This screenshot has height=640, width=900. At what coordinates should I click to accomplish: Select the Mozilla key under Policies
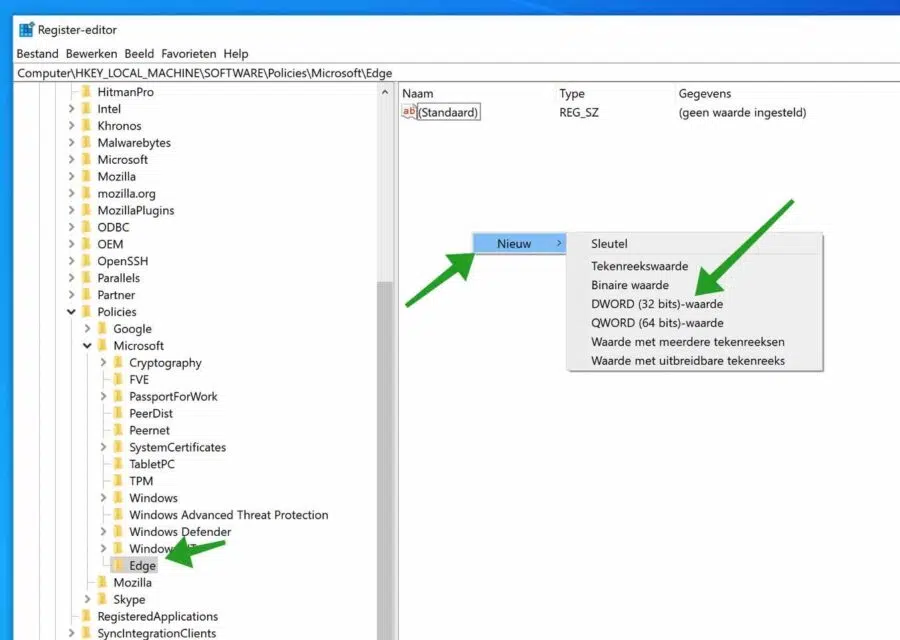132,583
